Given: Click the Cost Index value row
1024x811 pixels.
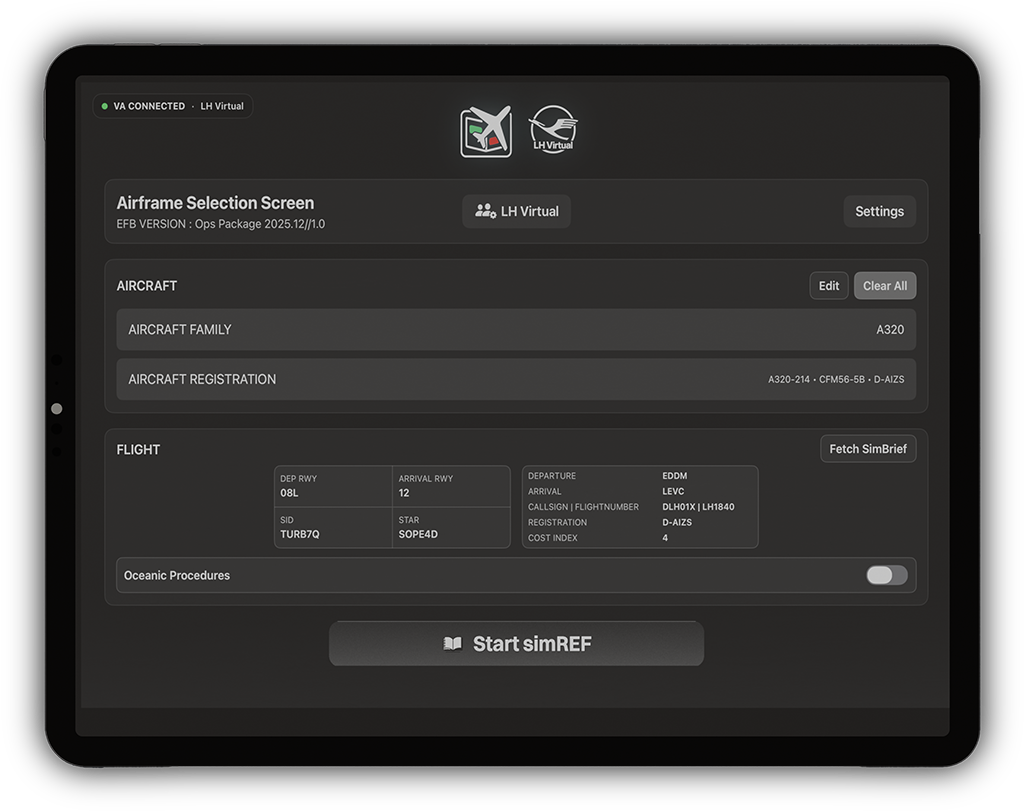Looking at the screenshot, I should click(x=639, y=538).
